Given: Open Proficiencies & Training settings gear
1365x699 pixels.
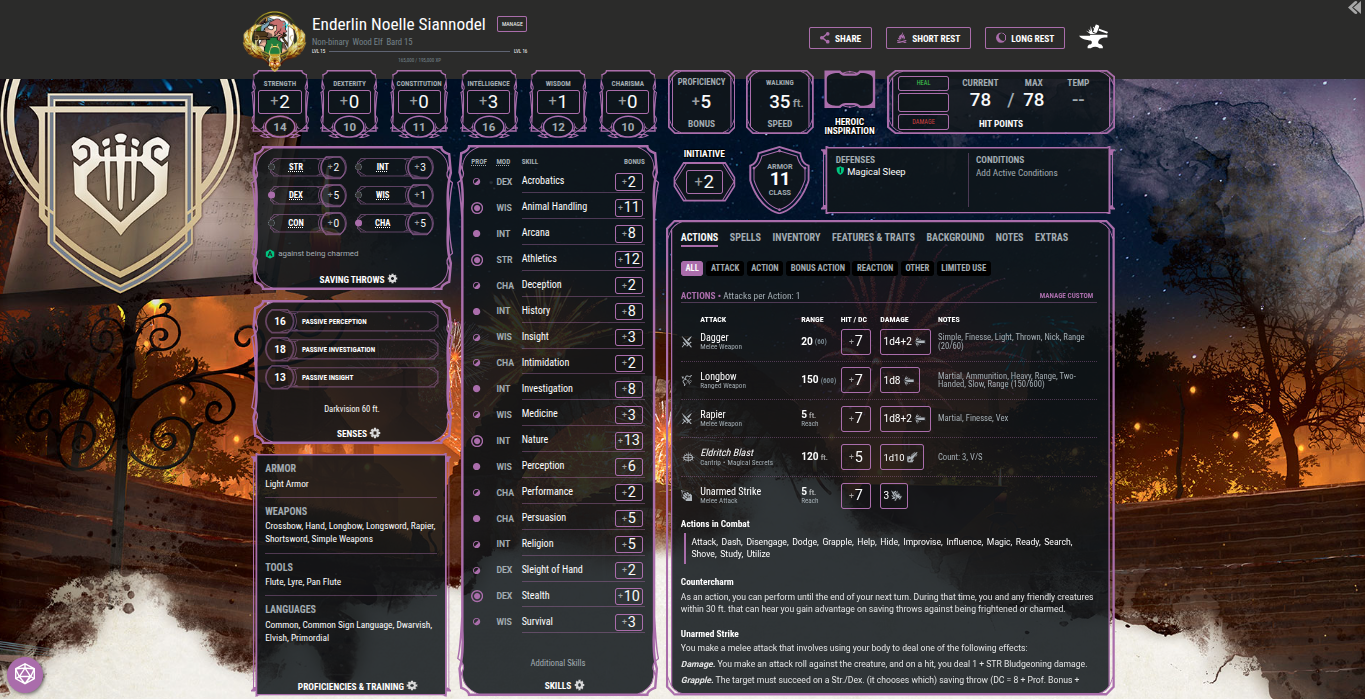Looking at the screenshot, I should tap(412, 686).
